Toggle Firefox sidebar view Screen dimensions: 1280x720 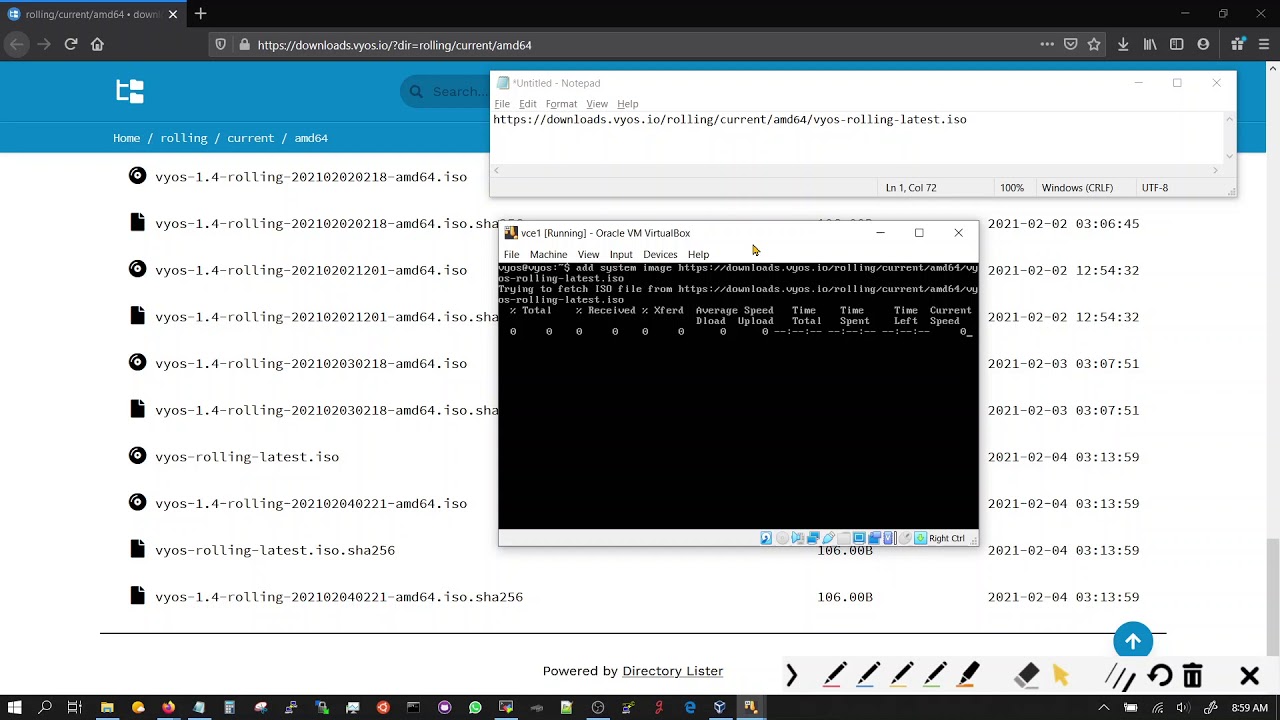pos(1177,44)
